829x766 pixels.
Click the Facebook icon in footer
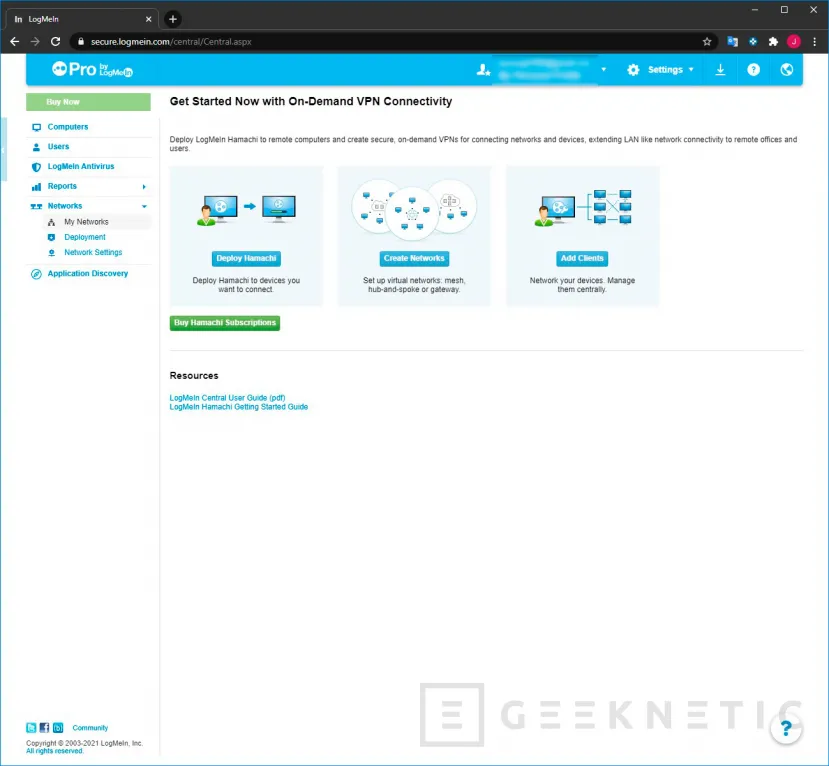tap(44, 727)
